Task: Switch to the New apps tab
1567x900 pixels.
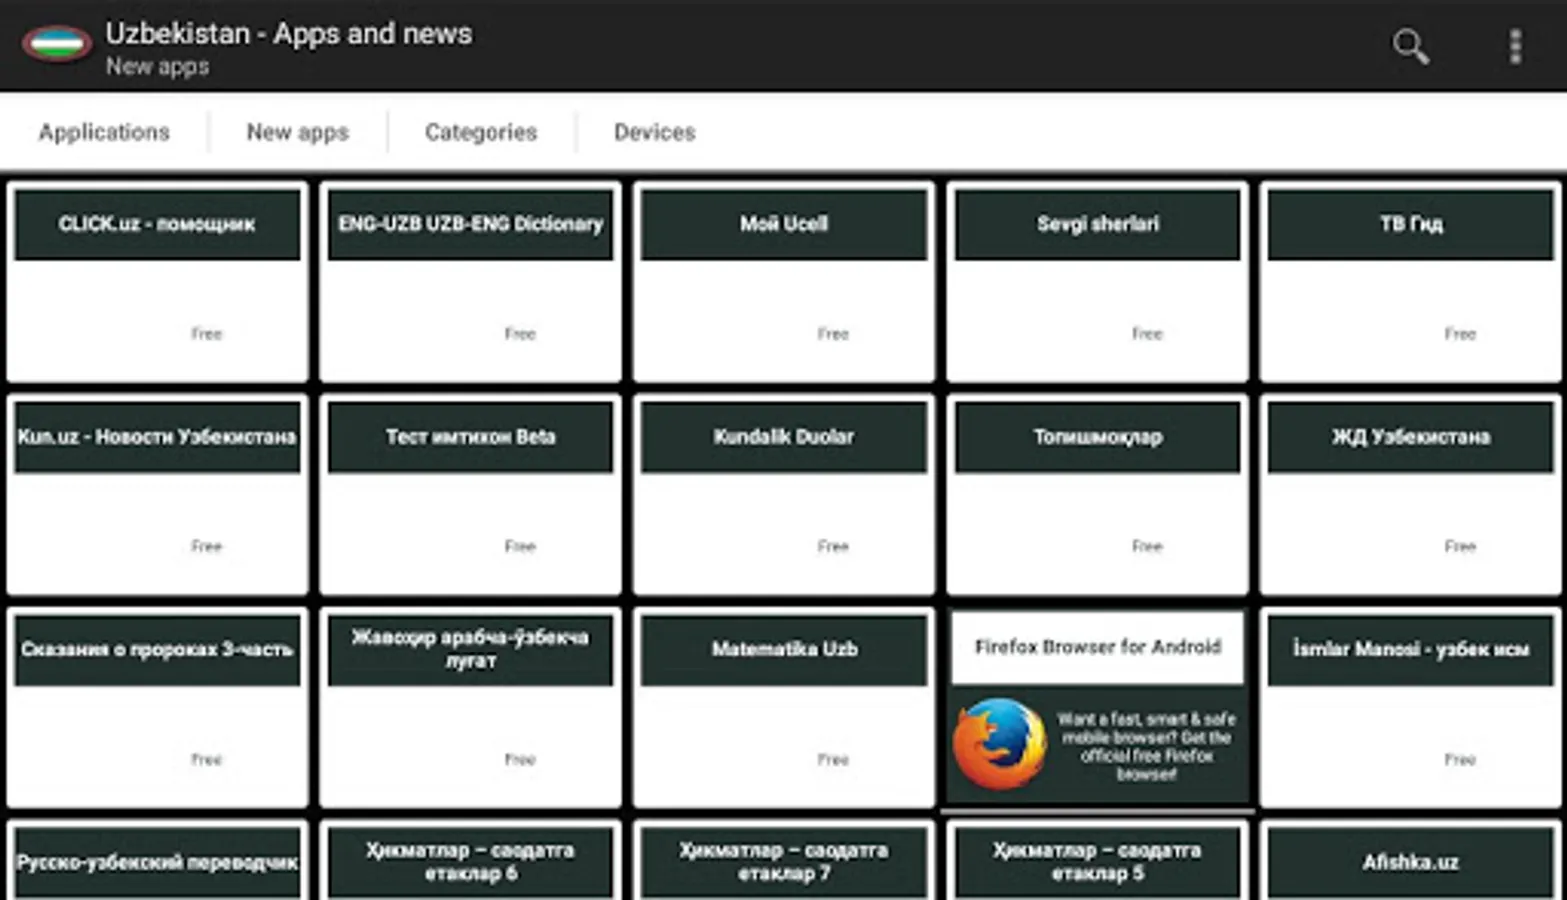Action: 297,132
